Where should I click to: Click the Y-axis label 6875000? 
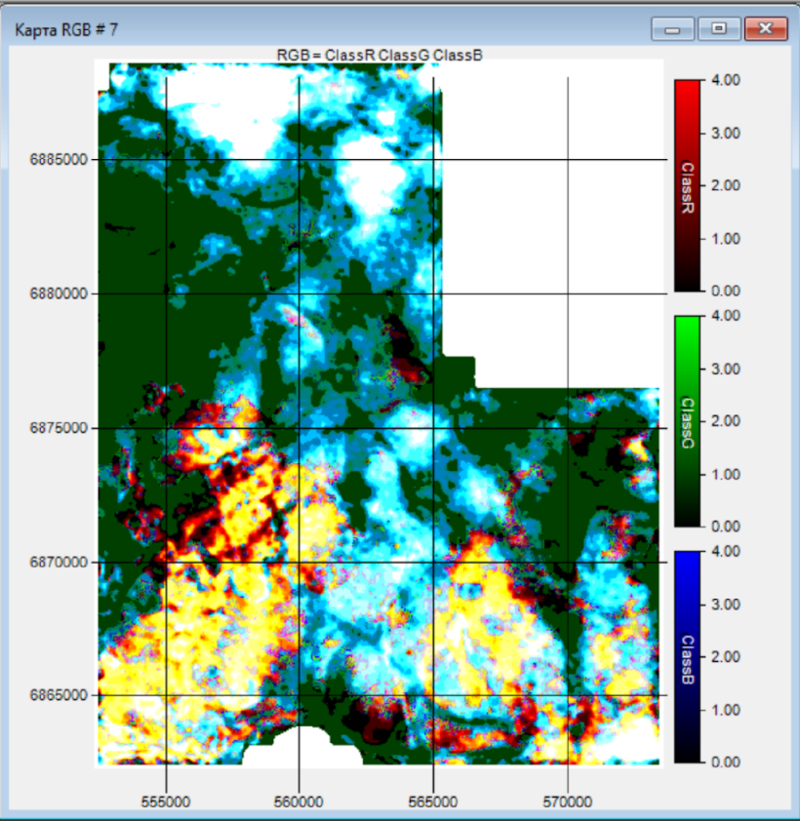click(x=59, y=428)
